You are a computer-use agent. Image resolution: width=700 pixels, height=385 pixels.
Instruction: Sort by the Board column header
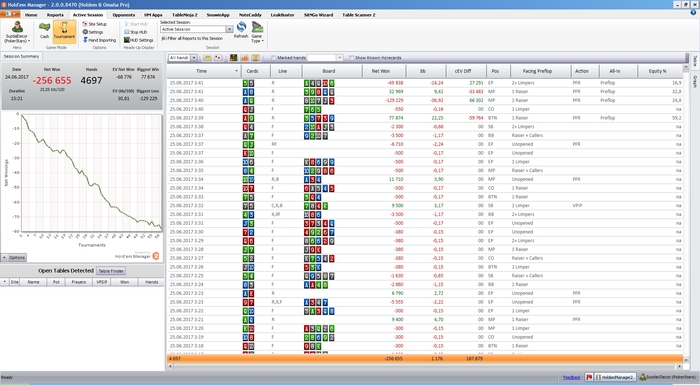coord(332,71)
